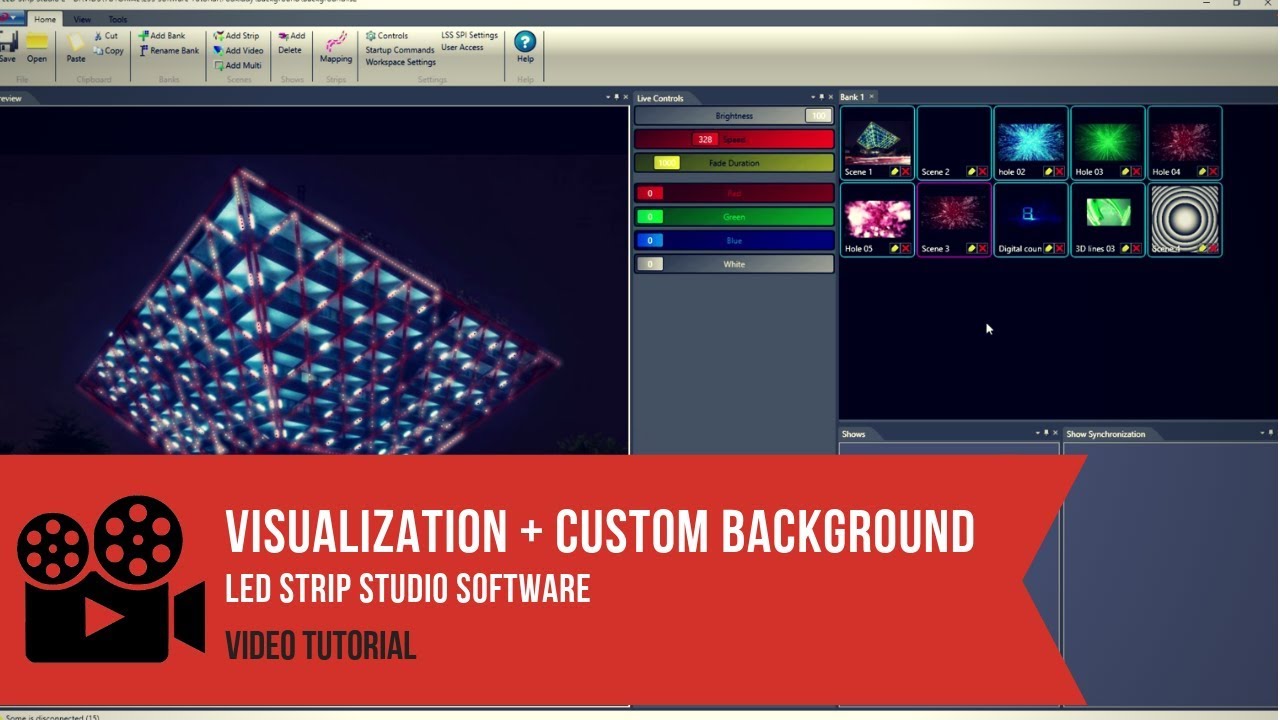
Task: Delete Hole 04 with its red X
Action: [1214, 172]
